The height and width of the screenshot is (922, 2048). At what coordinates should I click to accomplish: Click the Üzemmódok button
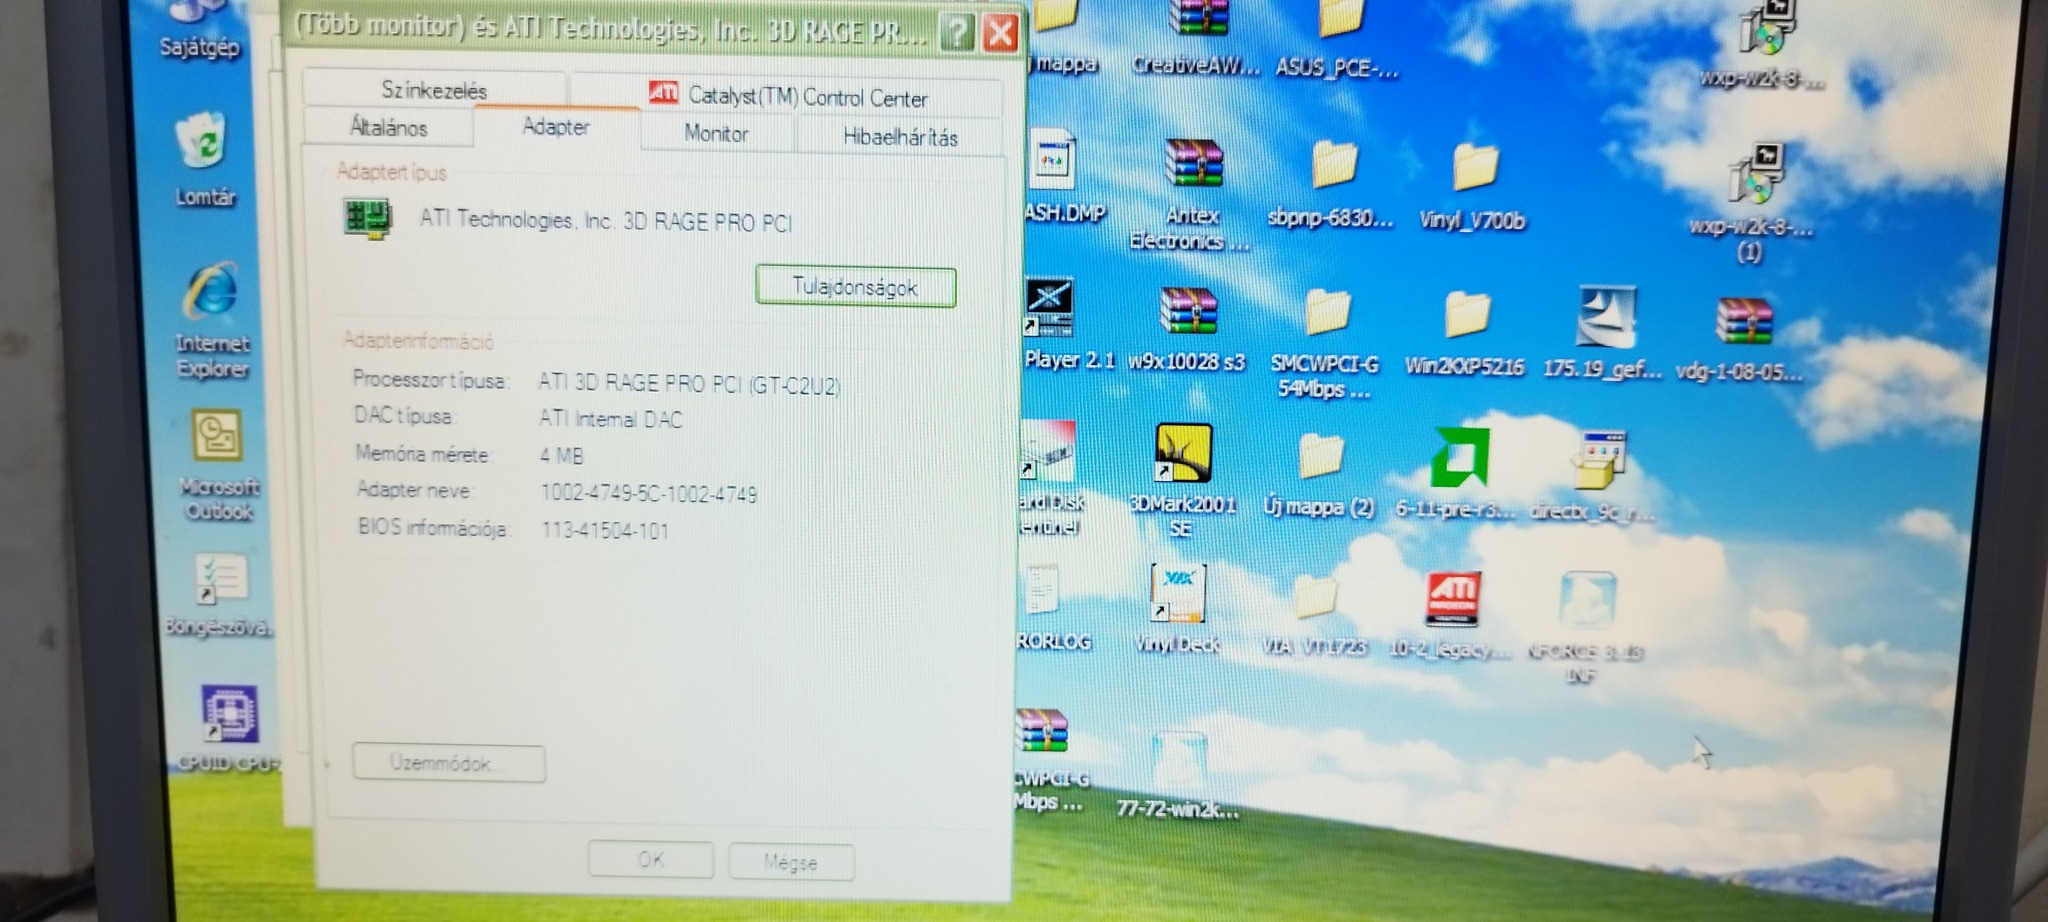coord(449,763)
